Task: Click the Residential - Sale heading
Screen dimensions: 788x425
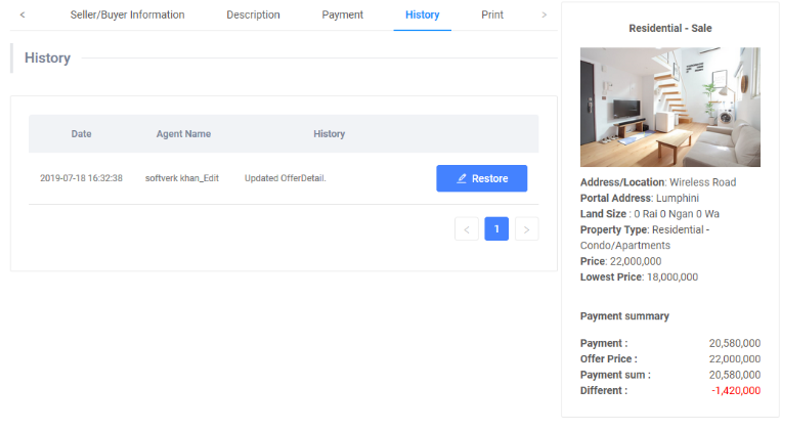Action: click(670, 29)
